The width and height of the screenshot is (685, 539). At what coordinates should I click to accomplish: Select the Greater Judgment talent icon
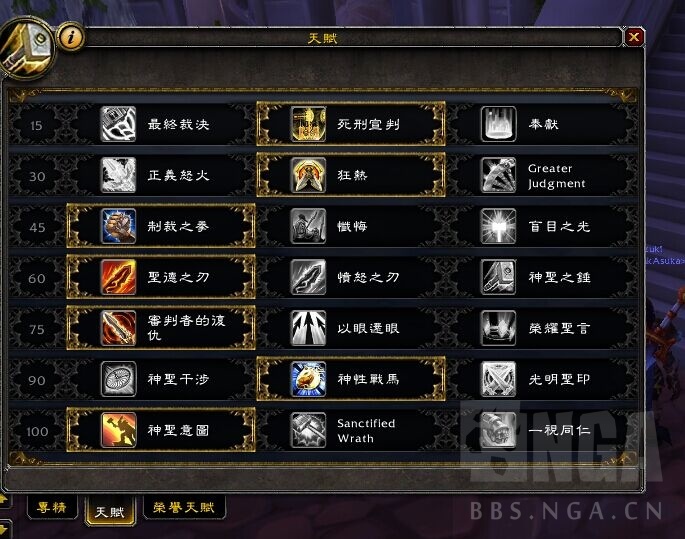point(498,175)
